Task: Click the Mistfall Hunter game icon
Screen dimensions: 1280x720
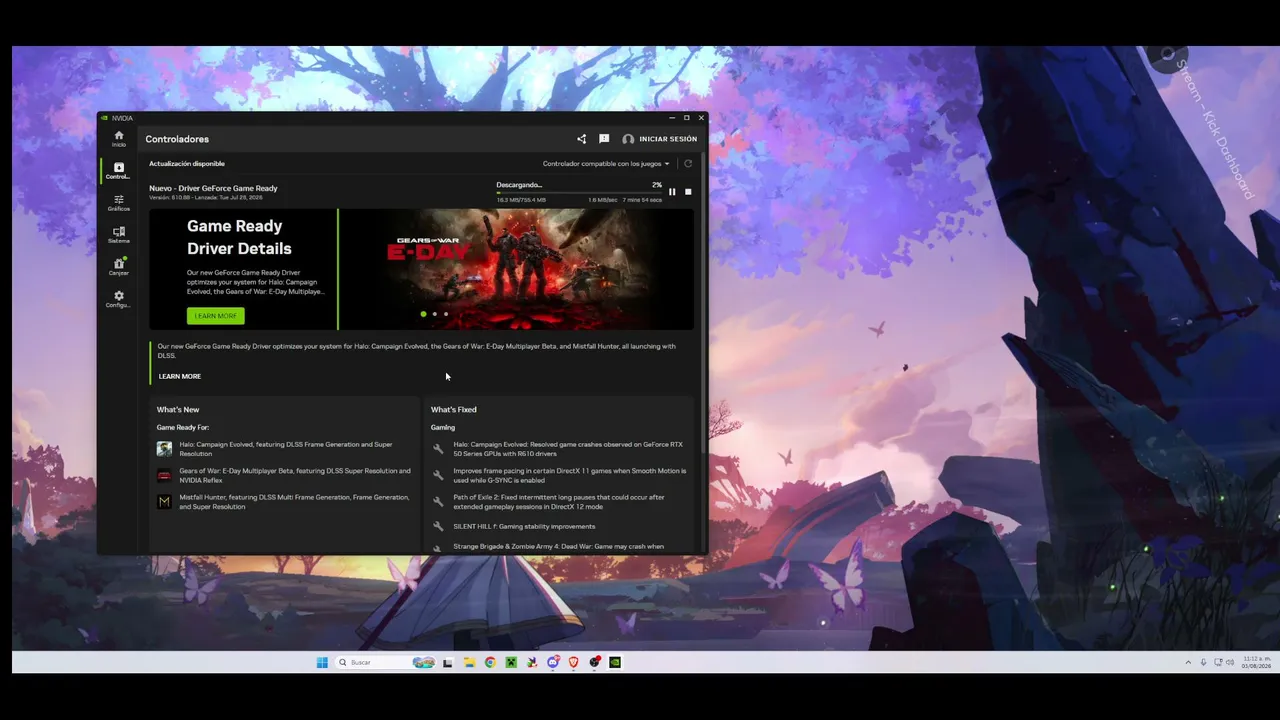Action: pyautogui.click(x=164, y=502)
